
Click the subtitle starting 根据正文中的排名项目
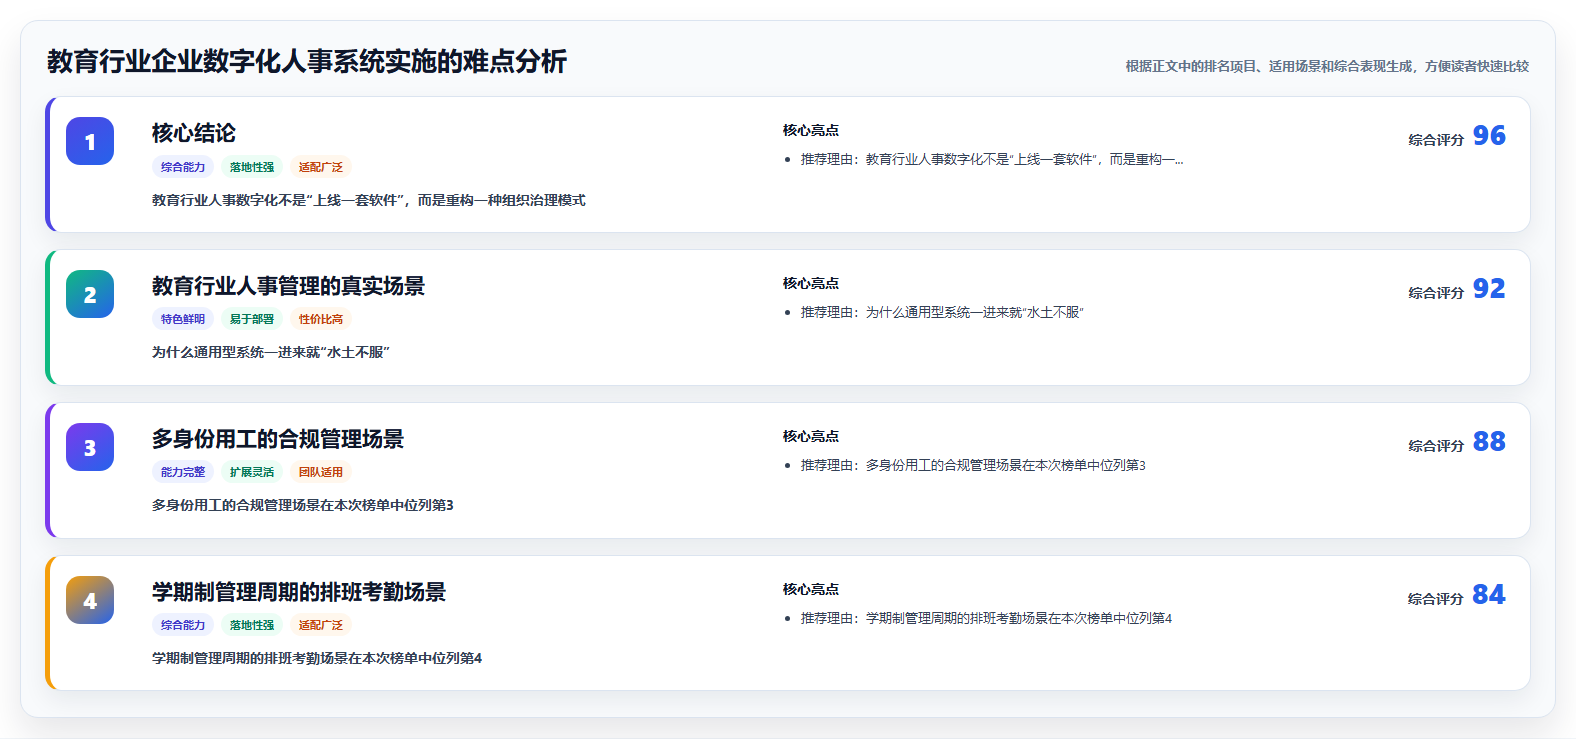click(x=1327, y=66)
